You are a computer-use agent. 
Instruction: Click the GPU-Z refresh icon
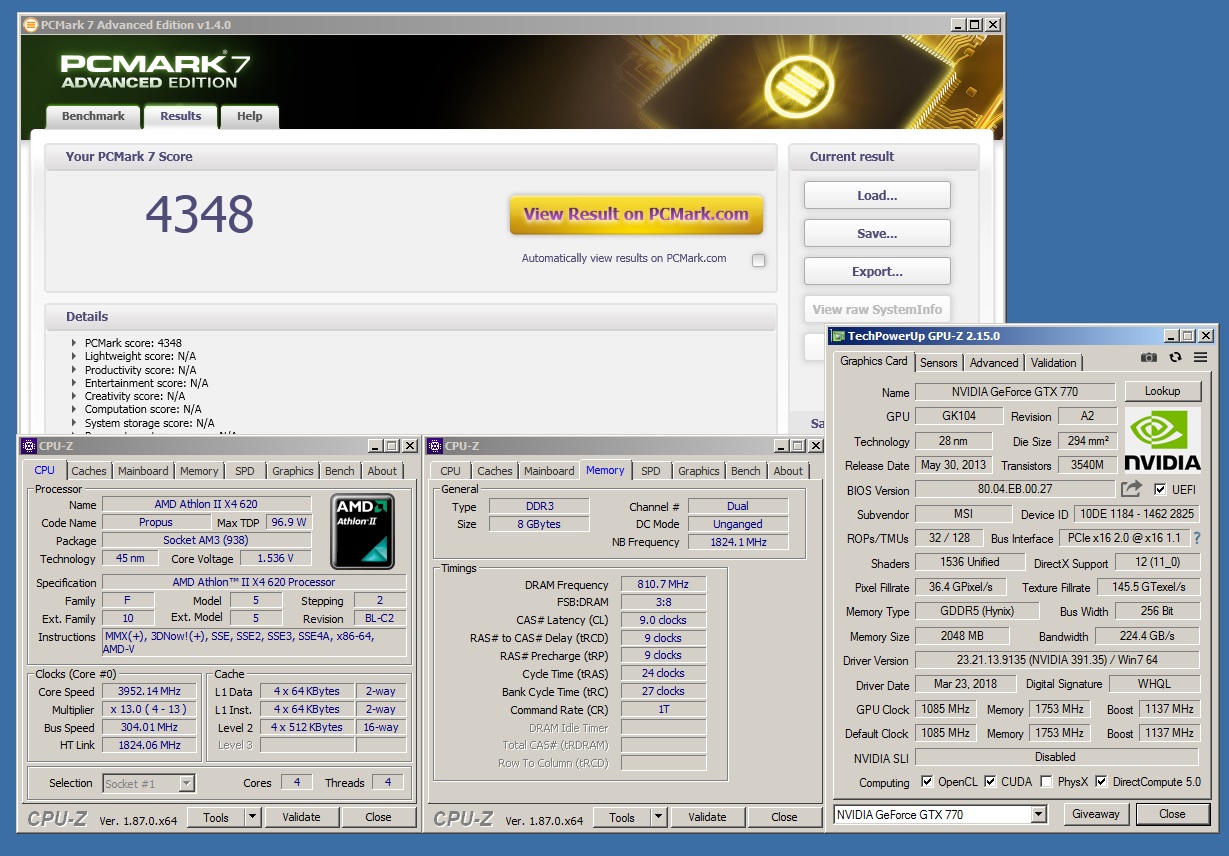coord(1175,358)
